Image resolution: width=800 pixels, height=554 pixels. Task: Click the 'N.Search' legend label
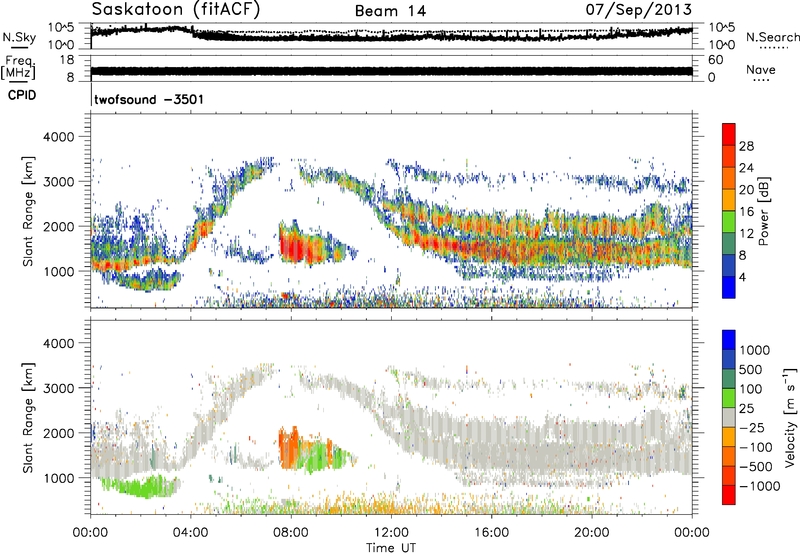(x=772, y=37)
